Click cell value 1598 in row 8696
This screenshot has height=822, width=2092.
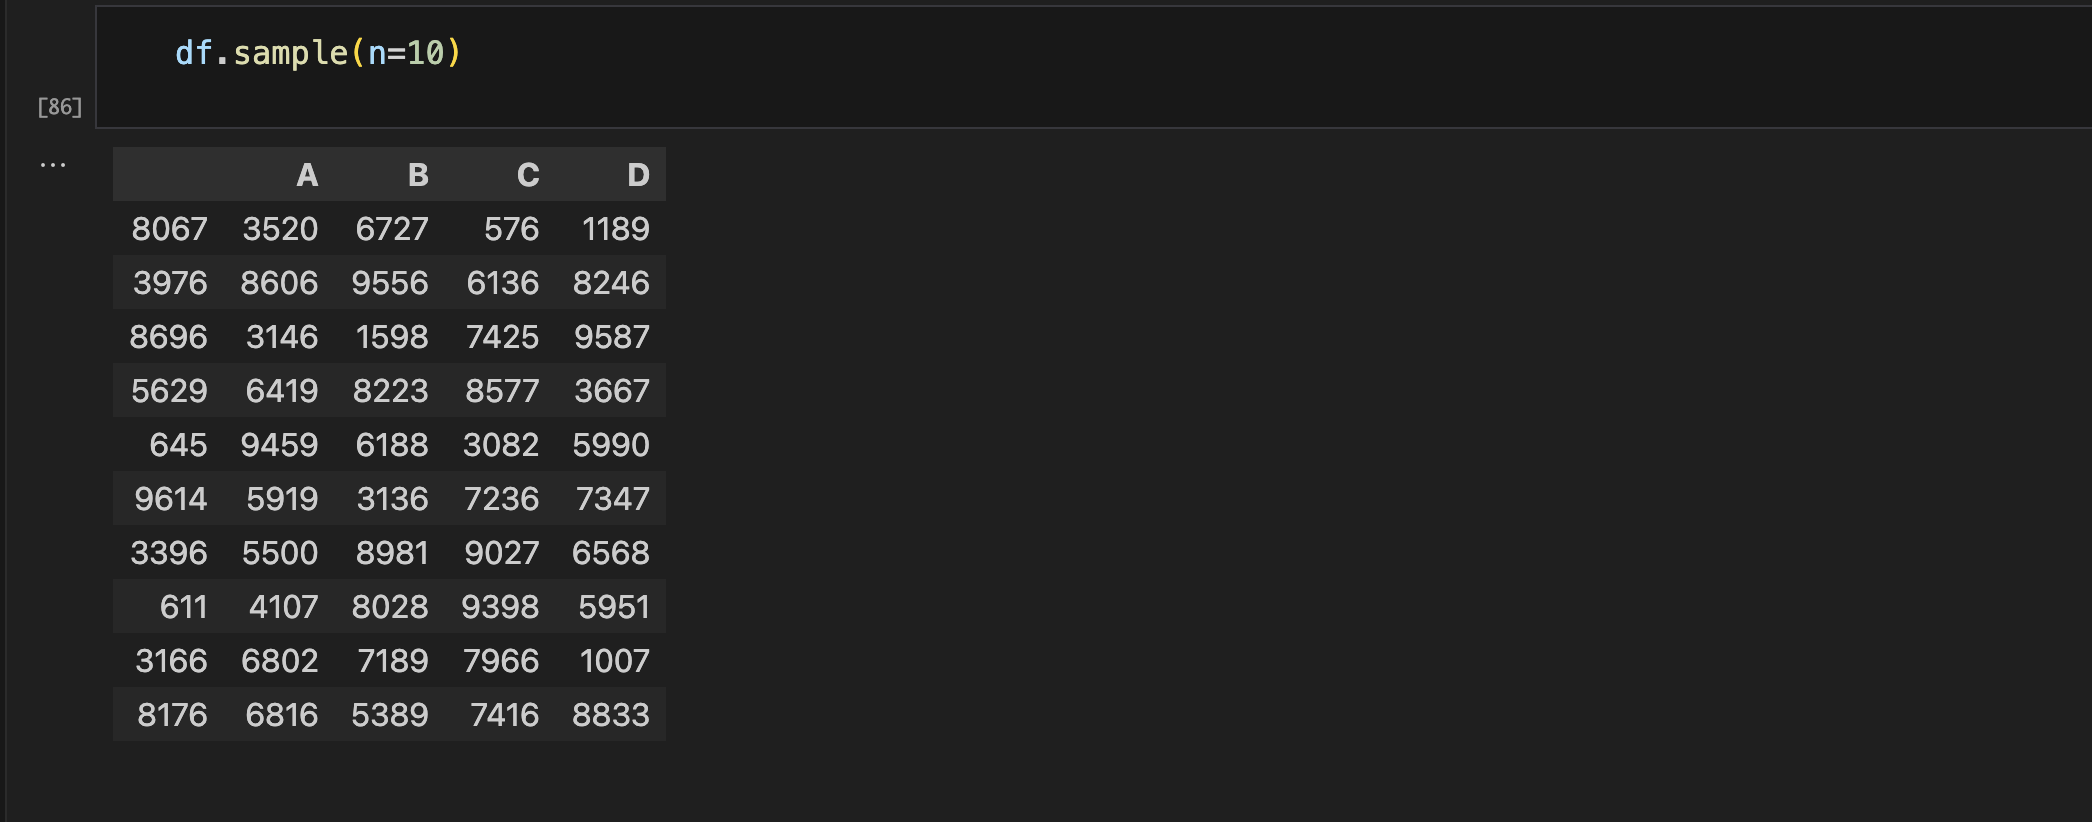pos(392,337)
